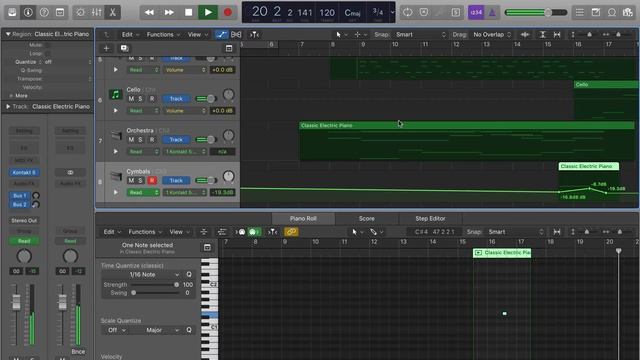The width and height of the screenshot is (640, 360).
Task: Switch to the Piano Roll tab
Action: pyautogui.click(x=303, y=219)
